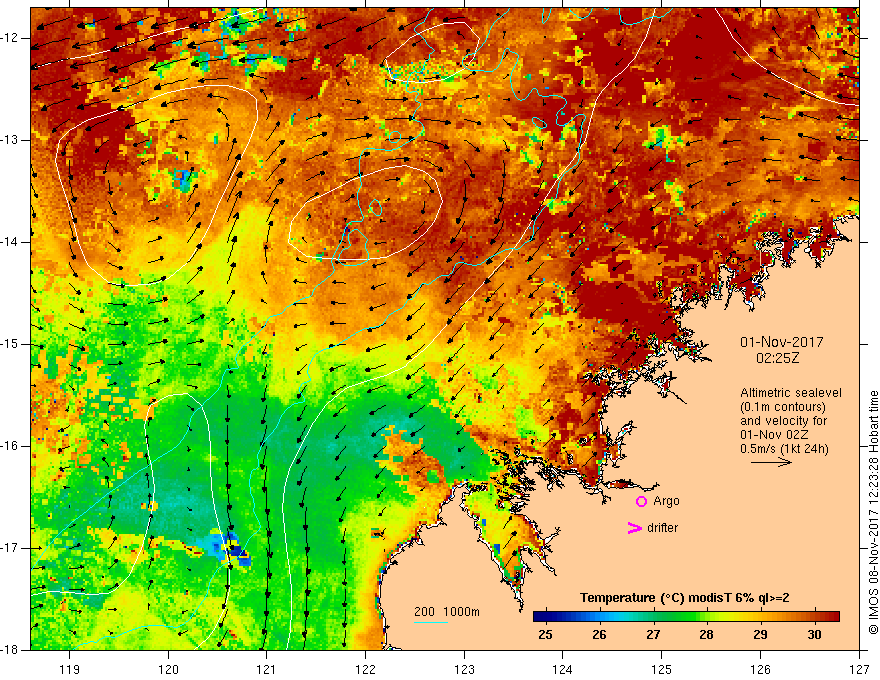880x680 pixels.
Task: Click latitude axis label -15
Action: tap(11, 344)
